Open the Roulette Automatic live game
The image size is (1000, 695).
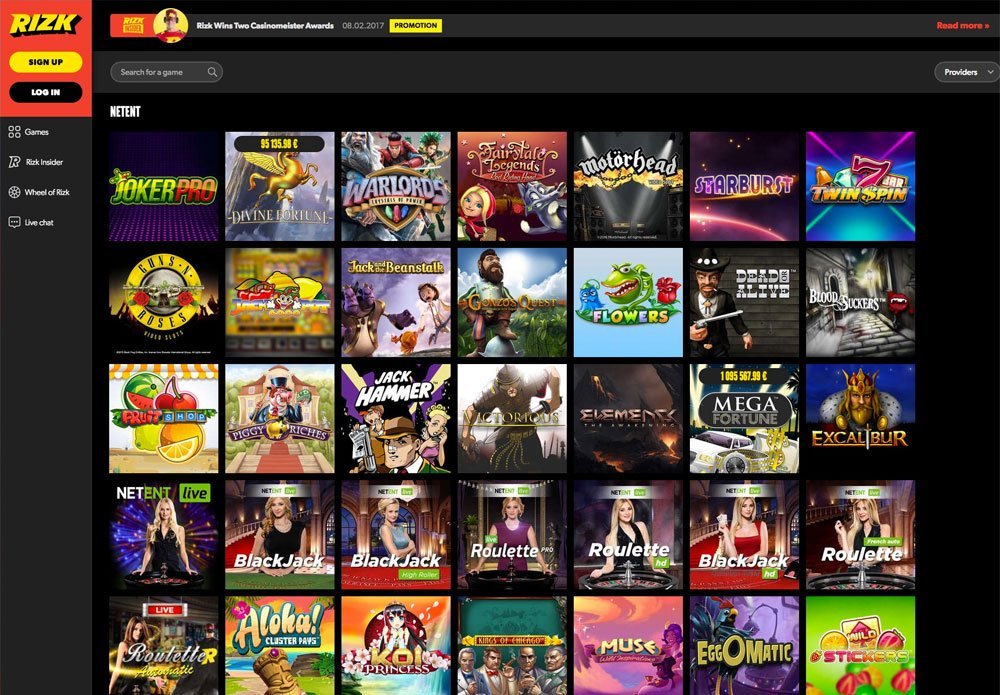coord(163,645)
